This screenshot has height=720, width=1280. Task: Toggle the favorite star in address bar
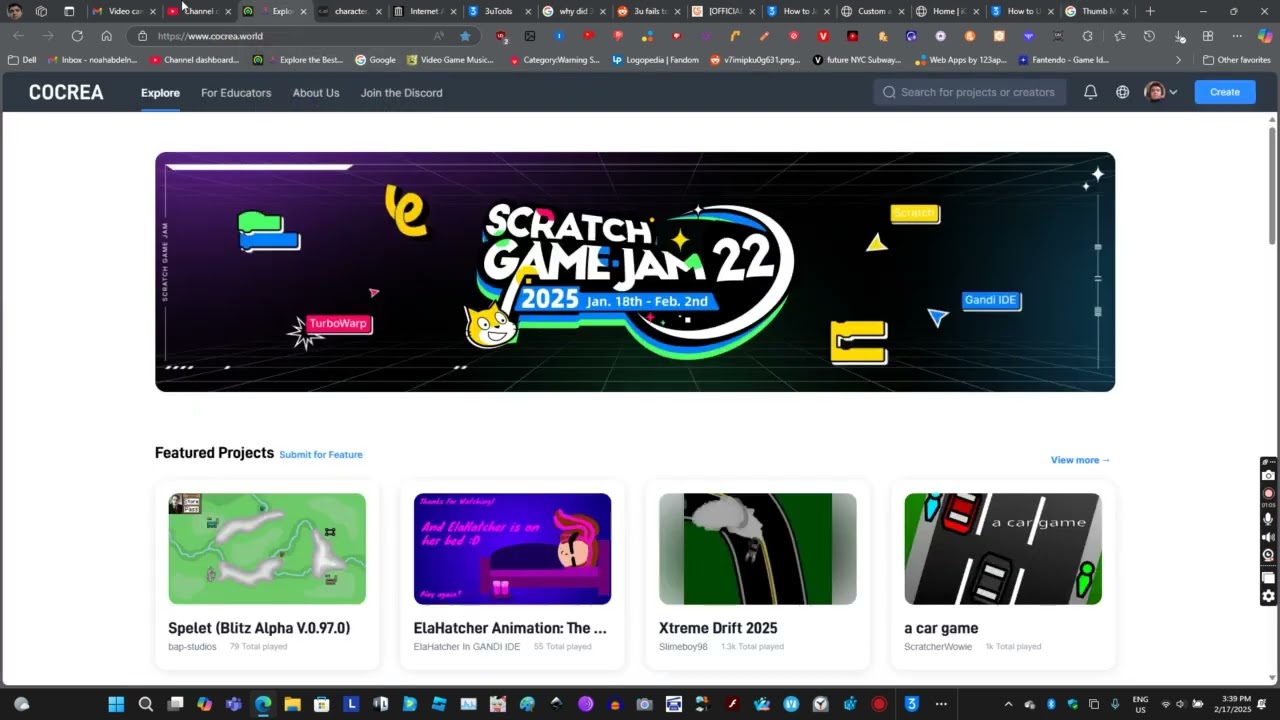click(x=465, y=36)
